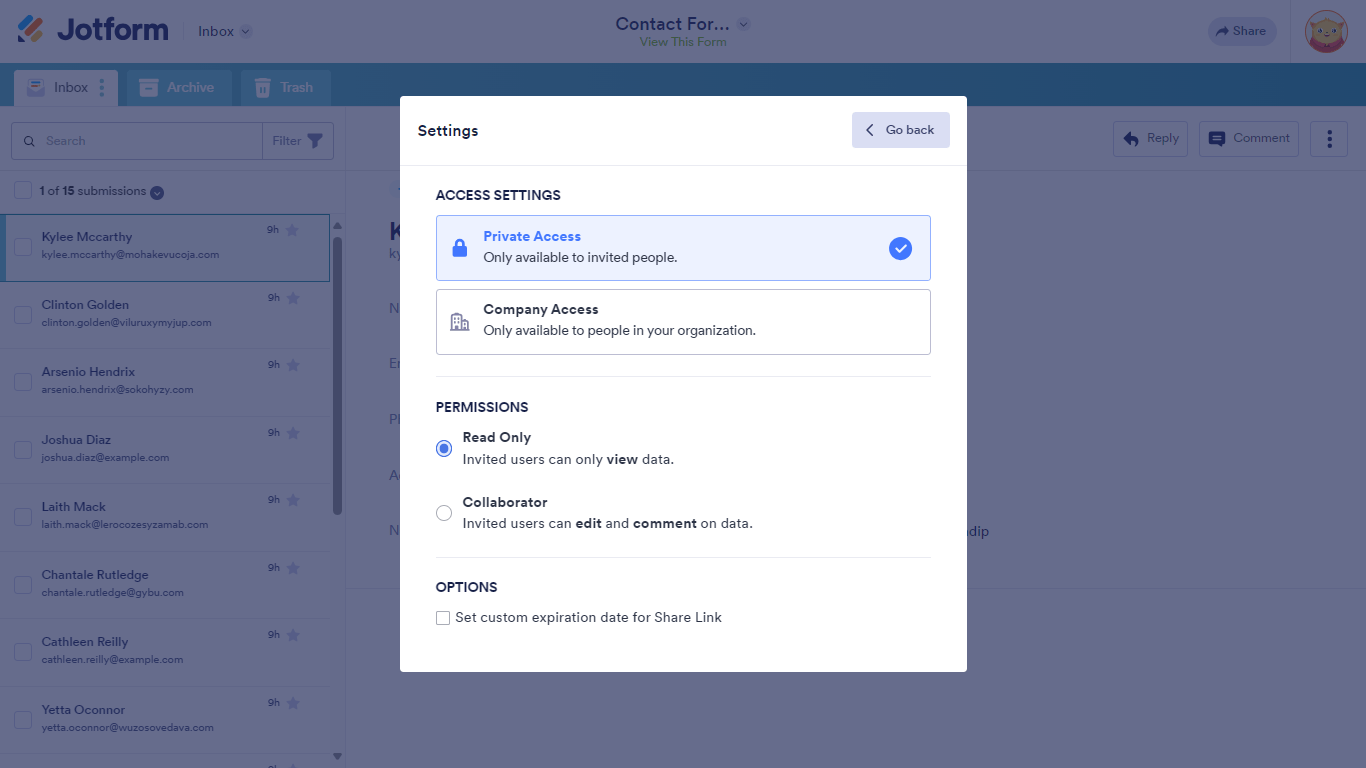Click the Go back button
Viewport: 1366px width, 768px height.
pos(900,130)
